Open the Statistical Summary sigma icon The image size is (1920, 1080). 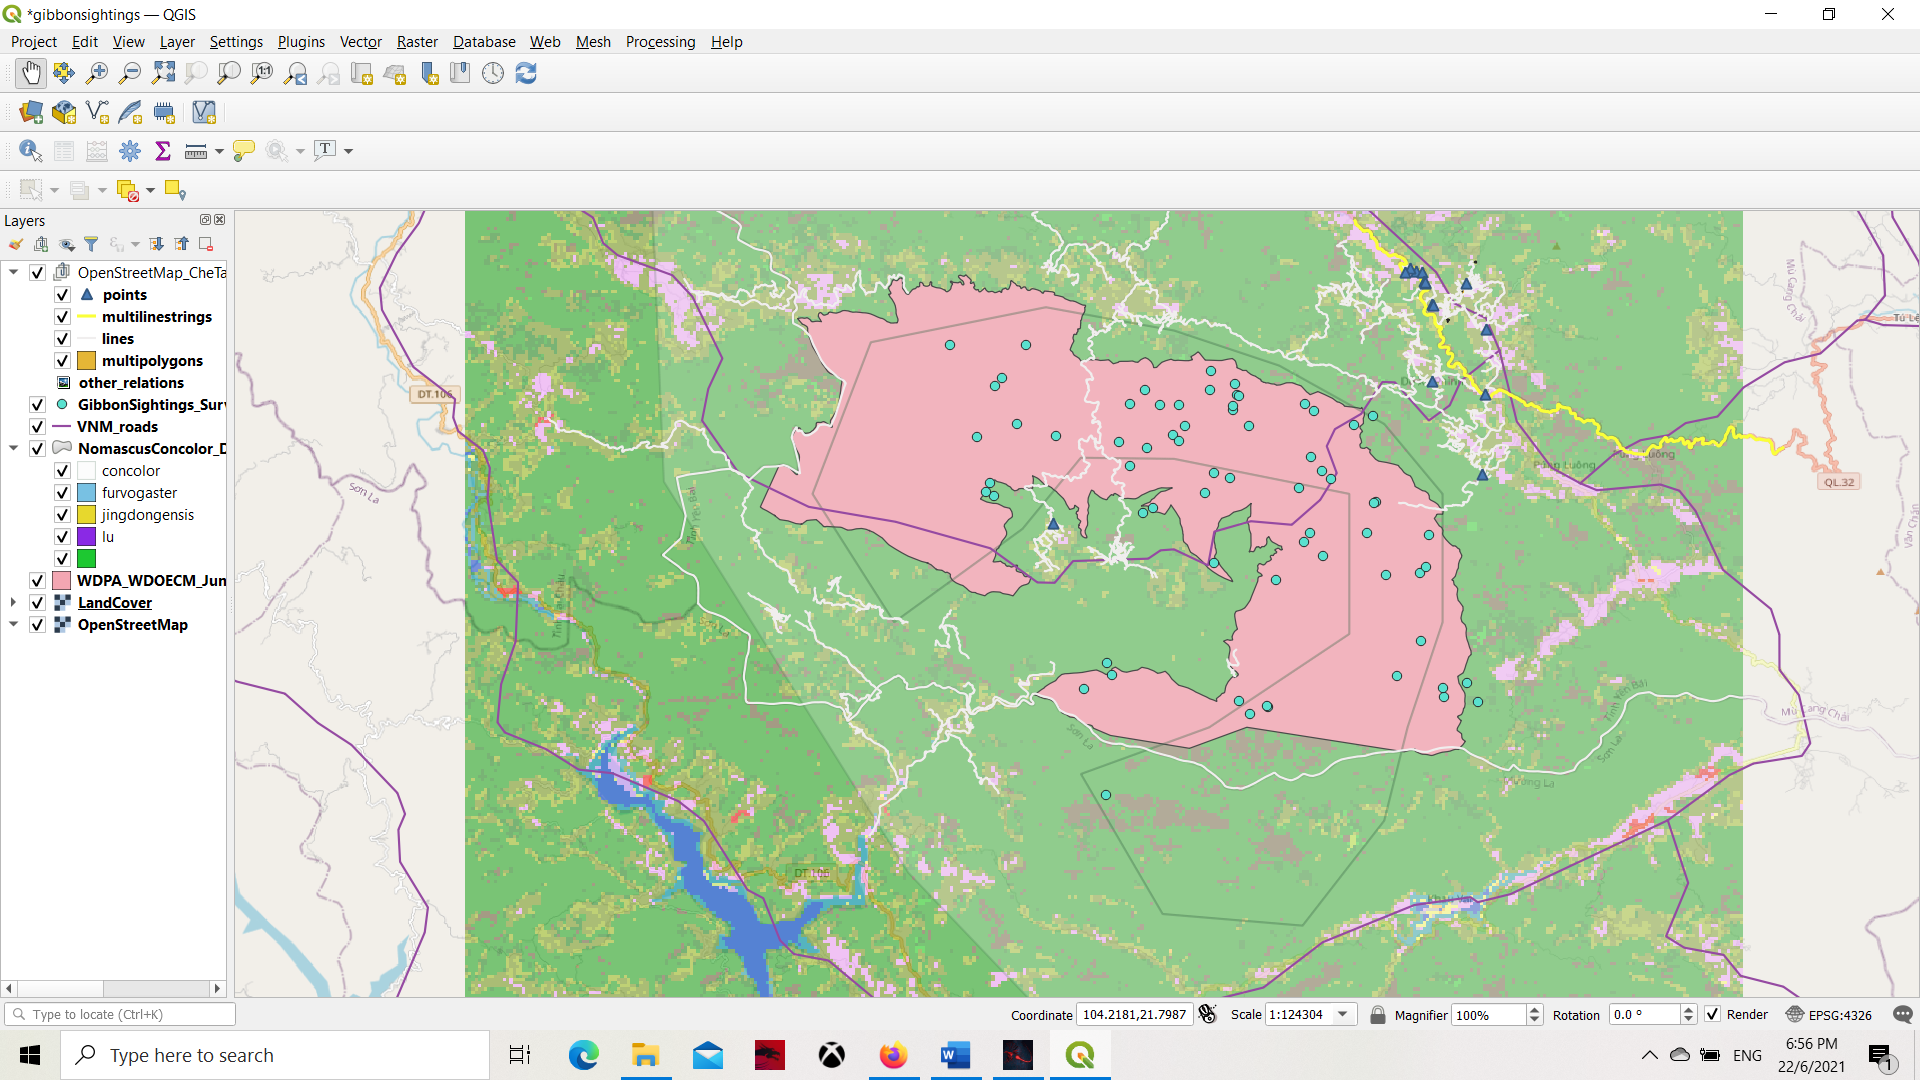163,151
